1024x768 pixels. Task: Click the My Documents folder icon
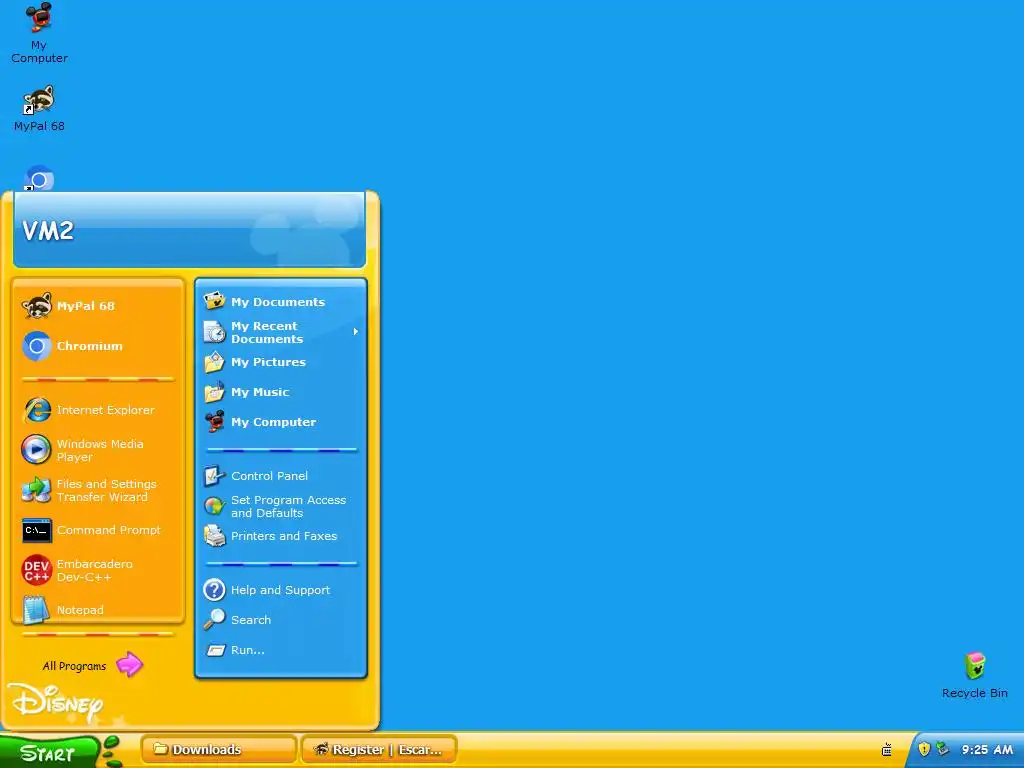click(214, 301)
